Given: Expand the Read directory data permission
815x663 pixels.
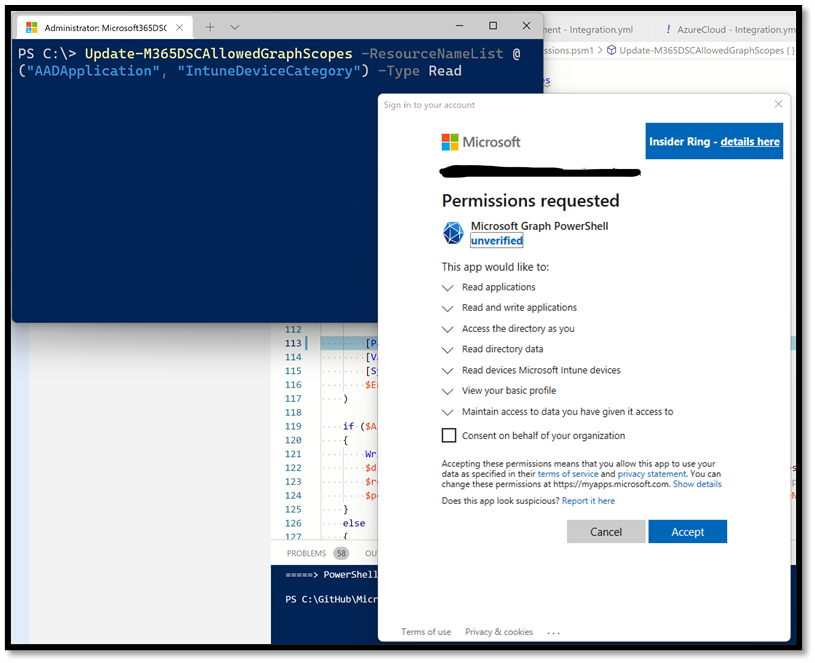Looking at the screenshot, I should click(x=447, y=350).
